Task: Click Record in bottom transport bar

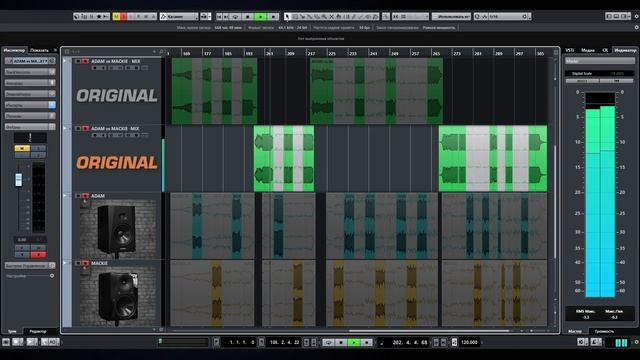Action: (x=366, y=342)
